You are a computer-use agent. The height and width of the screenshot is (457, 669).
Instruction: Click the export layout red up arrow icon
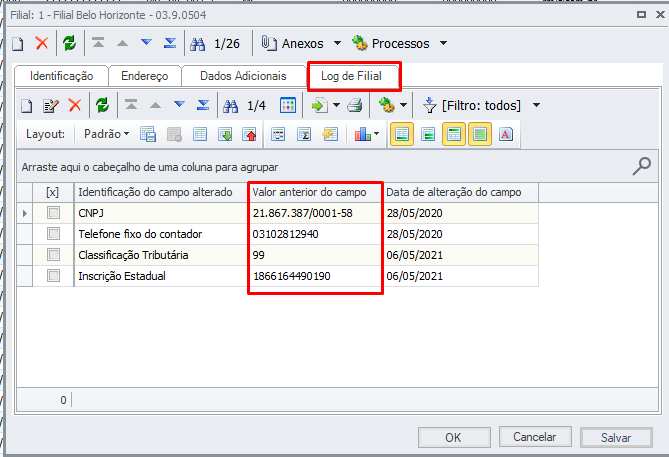click(250, 134)
